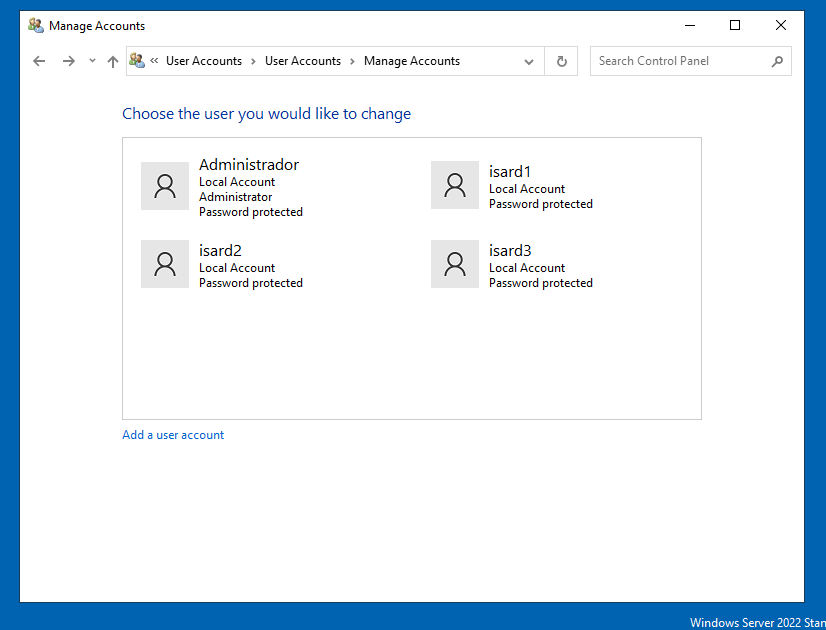The height and width of the screenshot is (630, 826).
Task: Maximize the Manage Accounts window
Action: [735, 25]
